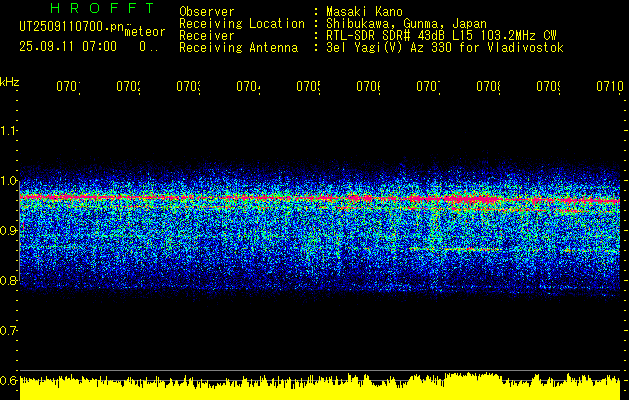The image size is (629, 400).
Task: Click the Receiver field label
Action: tap(207, 36)
